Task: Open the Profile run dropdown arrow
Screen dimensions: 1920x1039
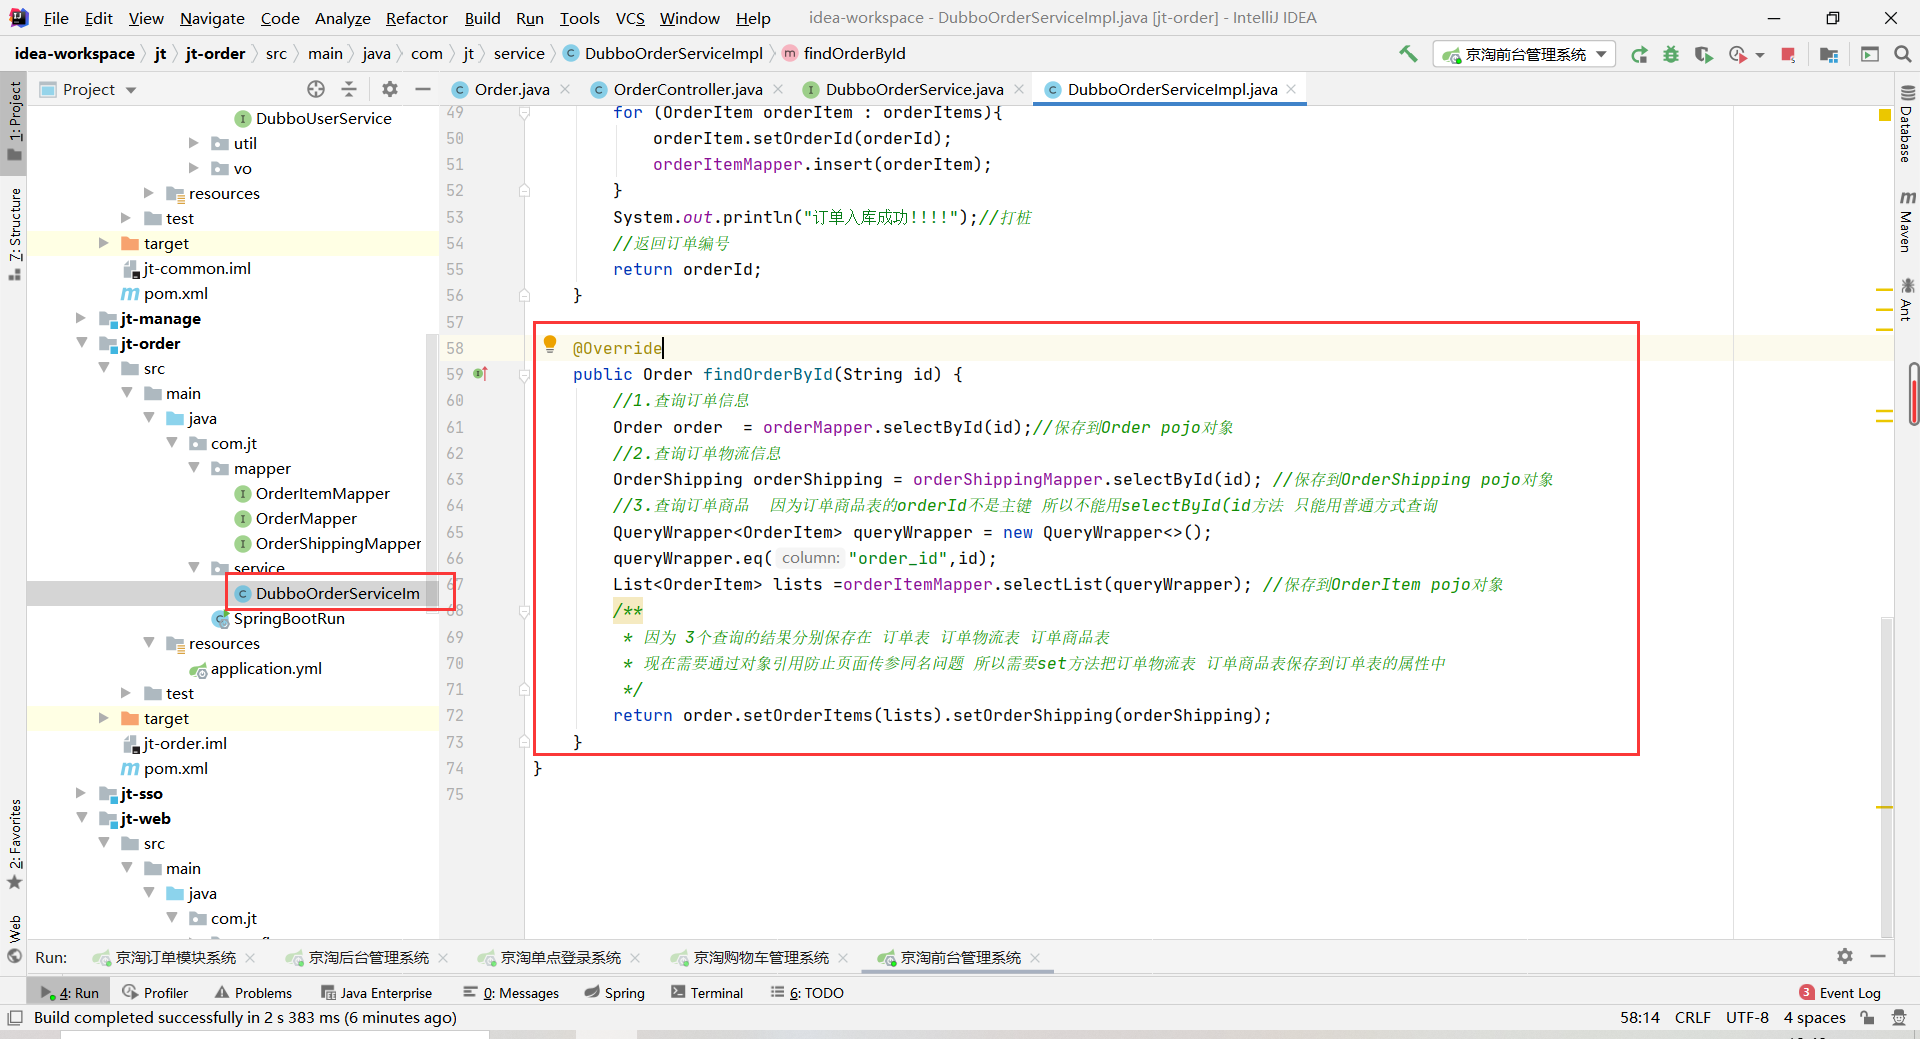Action: point(1760,55)
